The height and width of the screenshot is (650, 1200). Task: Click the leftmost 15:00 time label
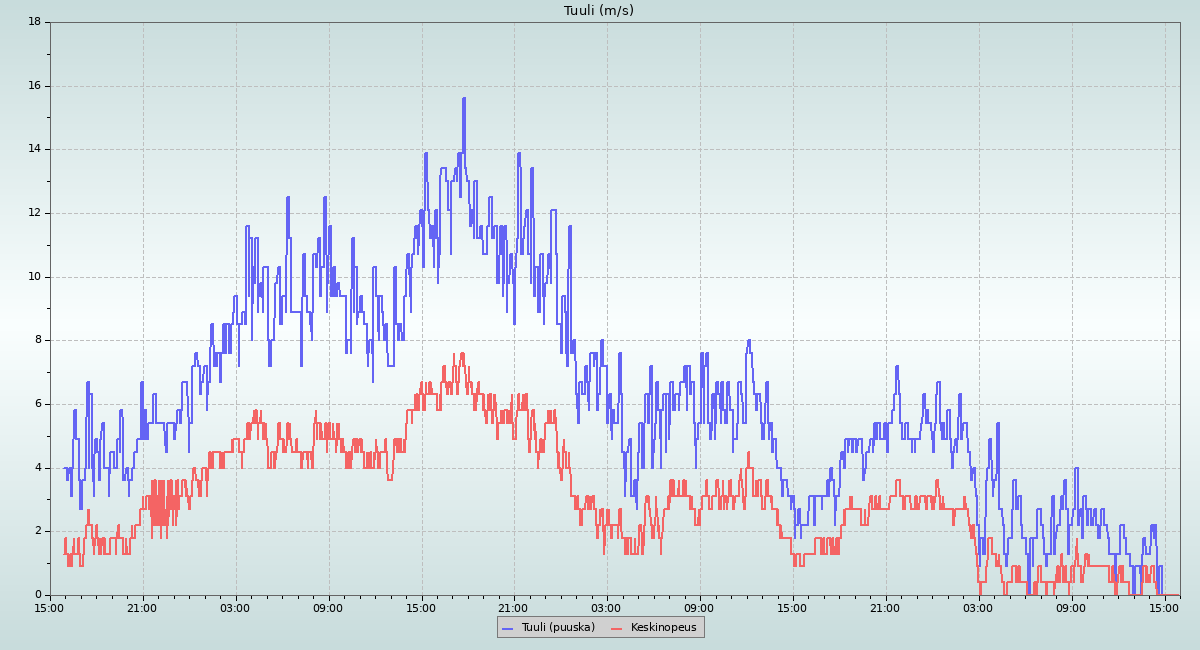[x=50, y=608]
